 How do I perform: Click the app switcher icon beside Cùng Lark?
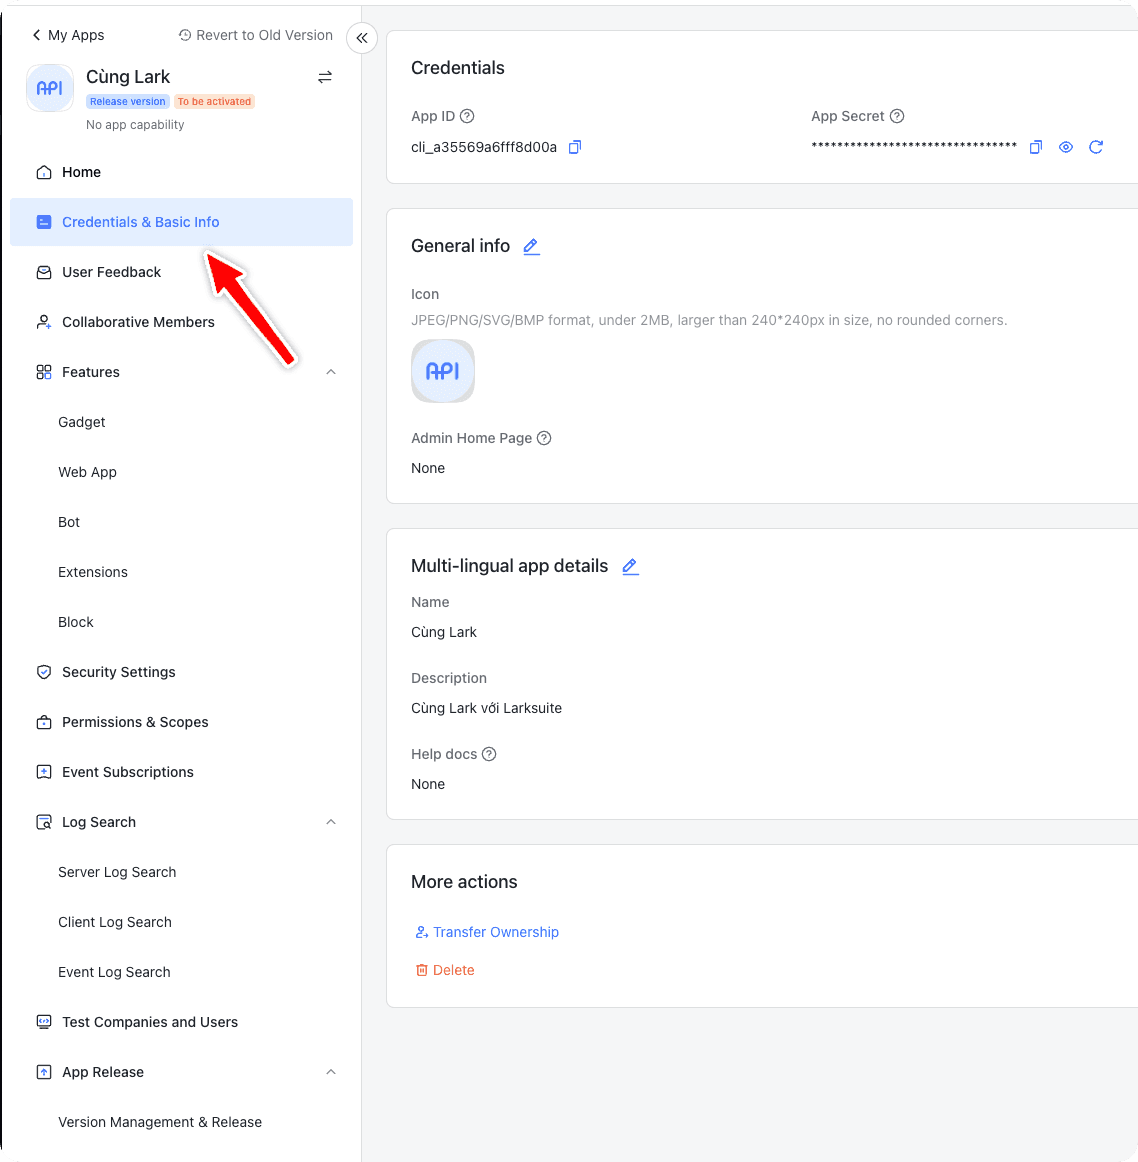[324, 77]
